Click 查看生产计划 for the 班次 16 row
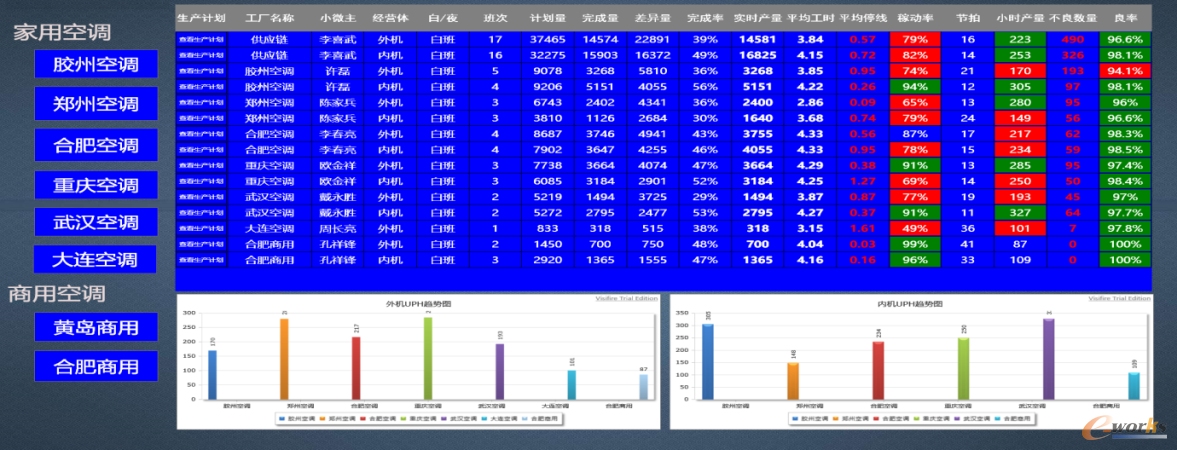The image size is (1177, 450). (x=201, y=55)
